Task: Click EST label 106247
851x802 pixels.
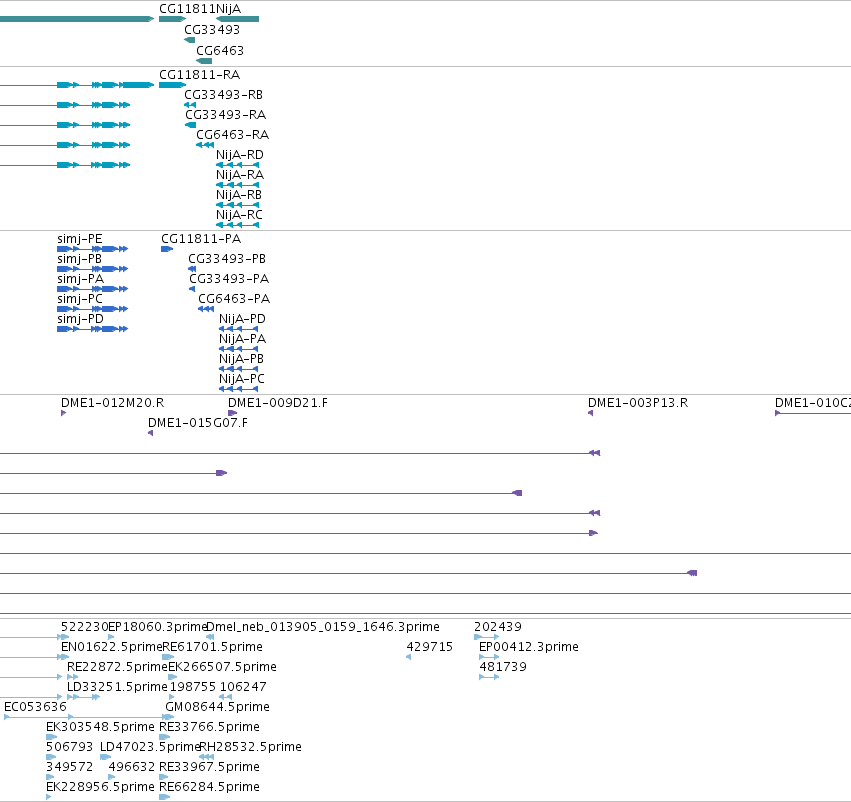Action: pos(243,687)
